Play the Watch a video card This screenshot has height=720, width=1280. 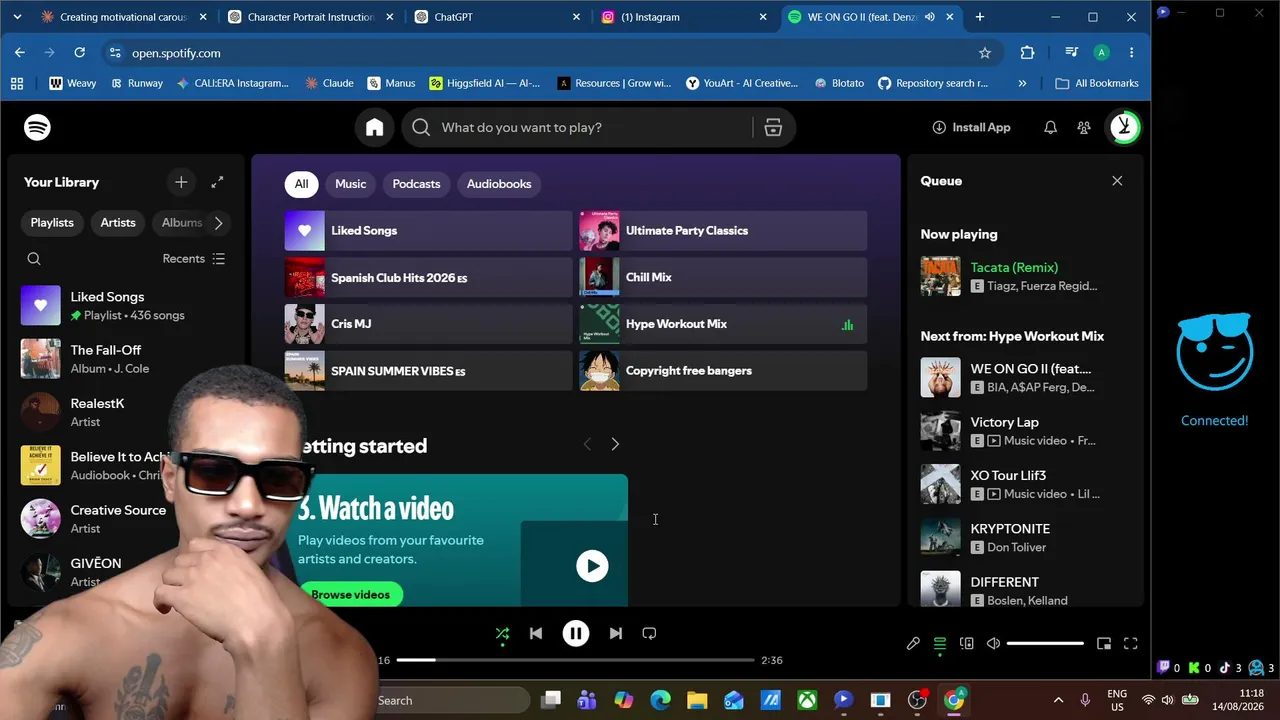tap(592, 566)
